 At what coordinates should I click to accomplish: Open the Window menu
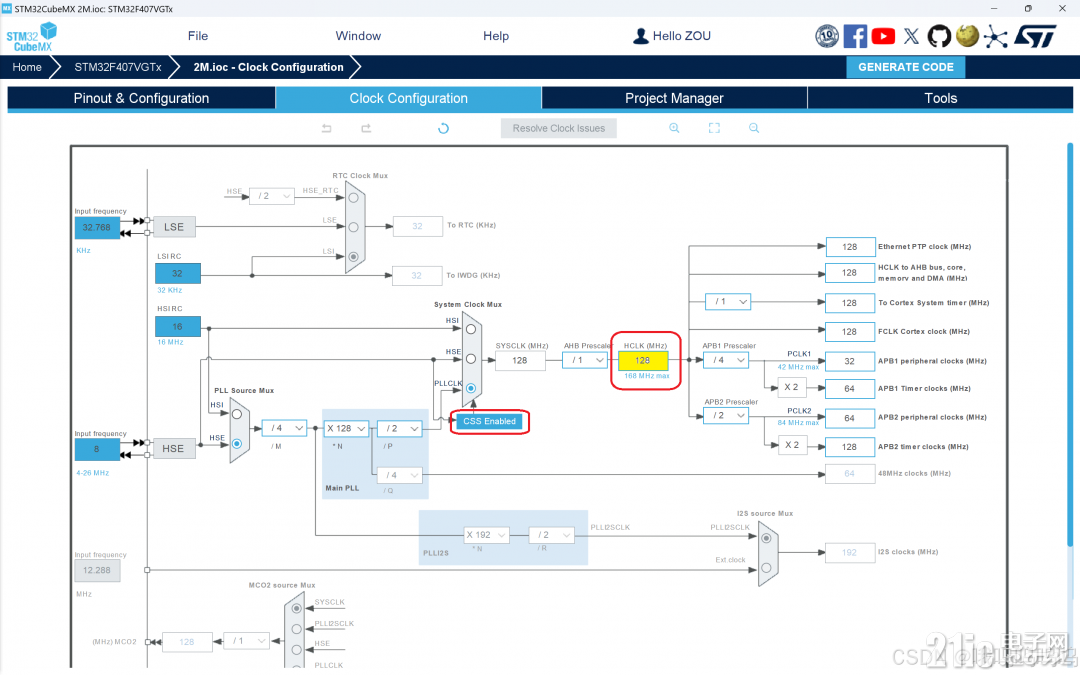(x=358, y=36)
